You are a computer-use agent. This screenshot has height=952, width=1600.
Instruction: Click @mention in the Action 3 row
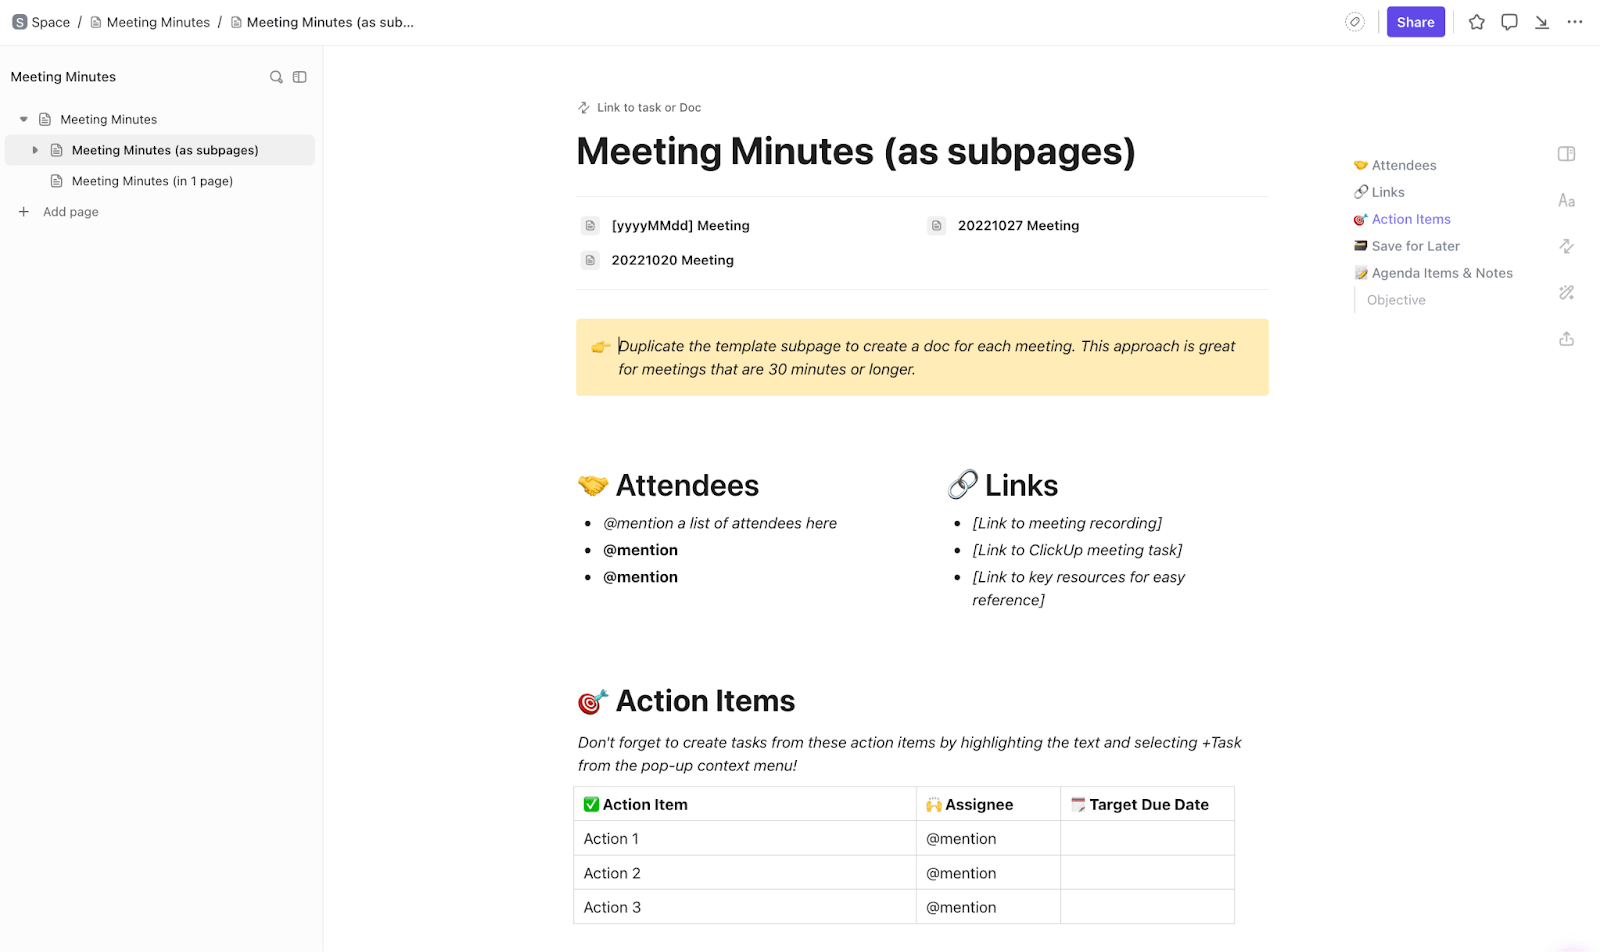coord(961,907)
